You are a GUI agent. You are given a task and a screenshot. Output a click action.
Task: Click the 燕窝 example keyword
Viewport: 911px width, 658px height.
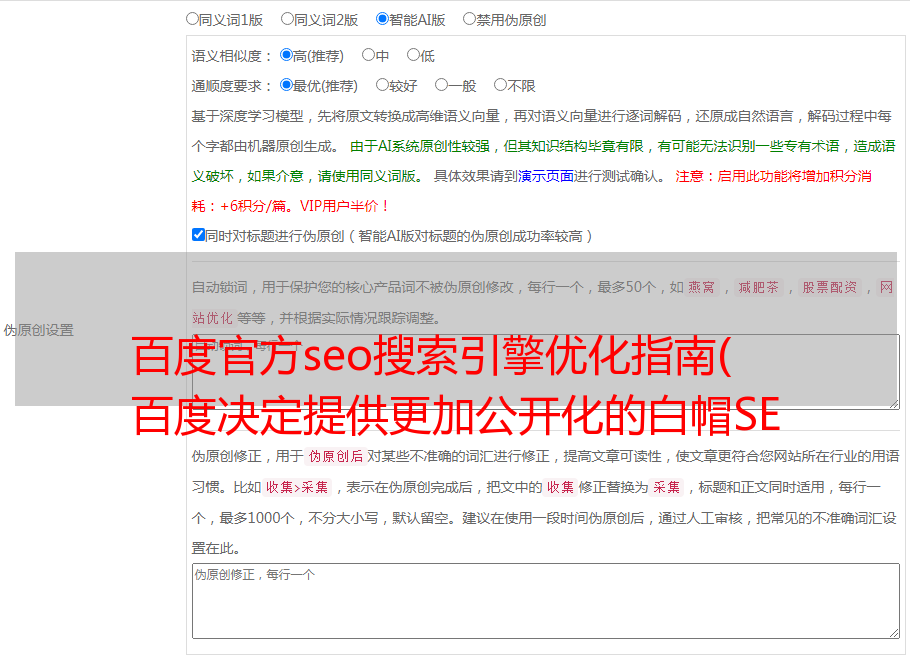coord(702,287)
